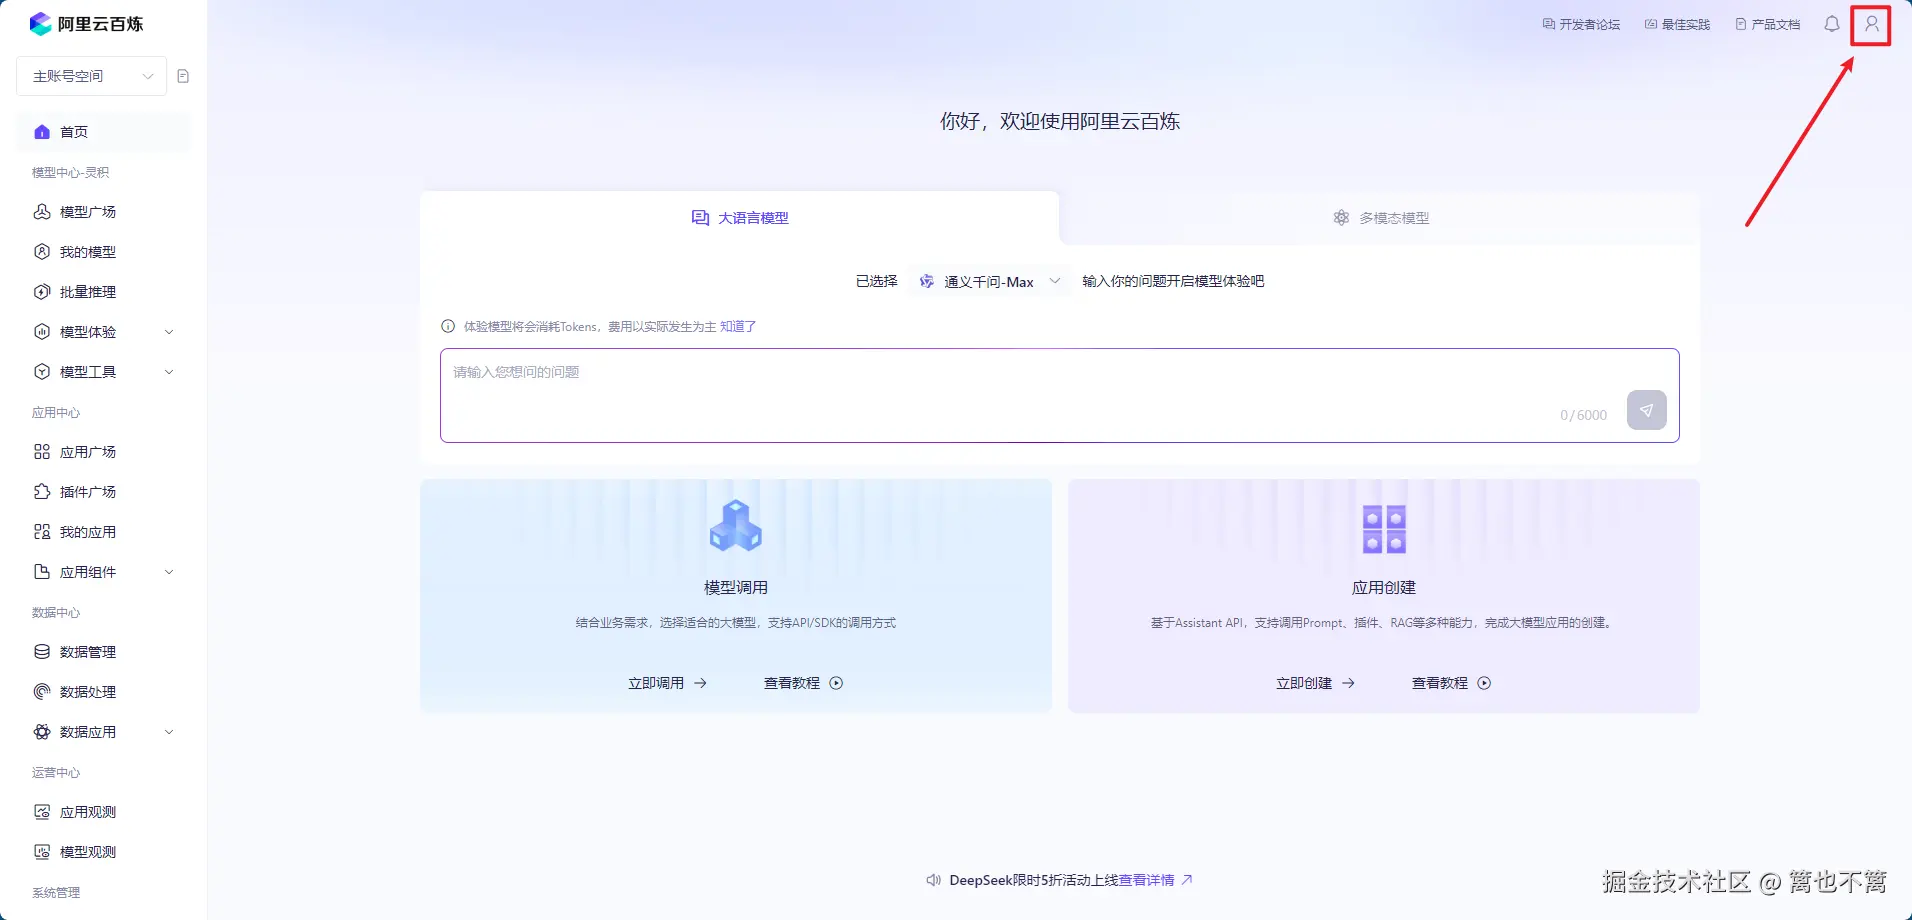1912x920 pixels.
Task: Open 数据处理 menu item
Action: point(103,692)
